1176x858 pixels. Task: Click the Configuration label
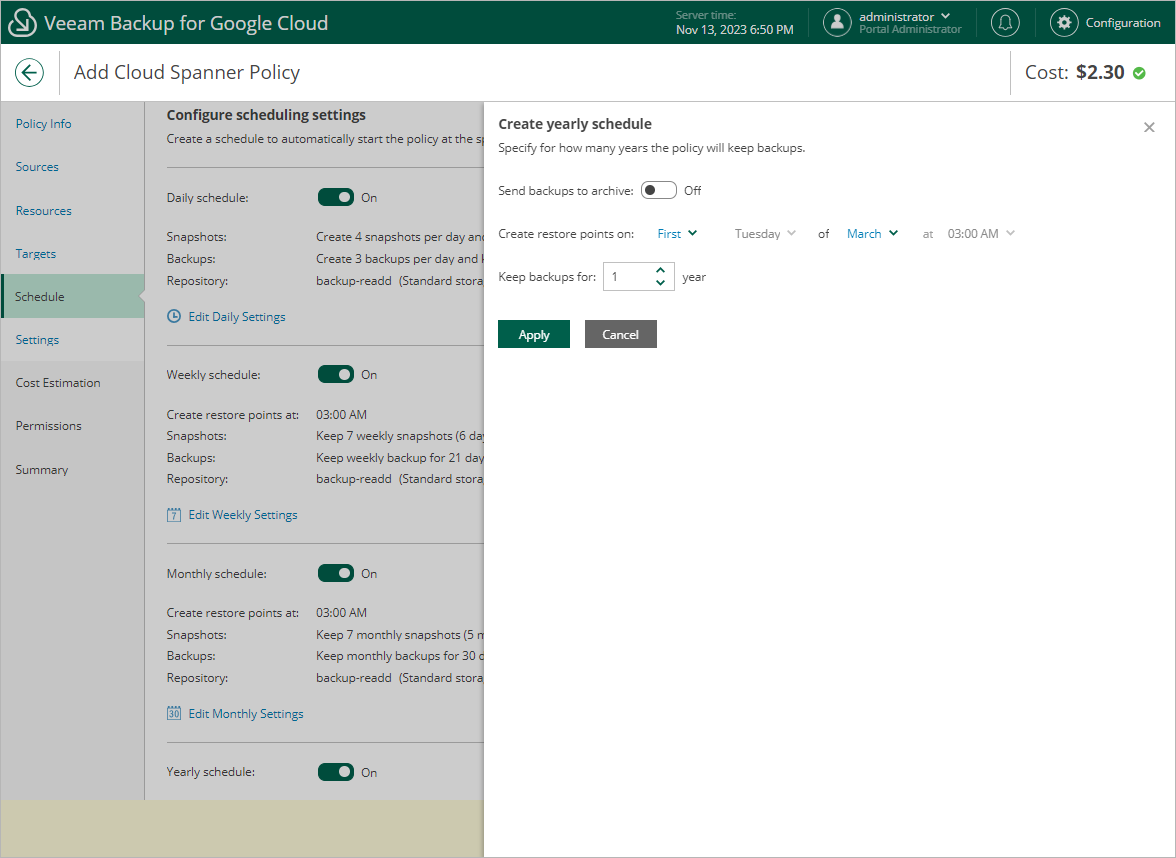click(x=1123, y=22)
